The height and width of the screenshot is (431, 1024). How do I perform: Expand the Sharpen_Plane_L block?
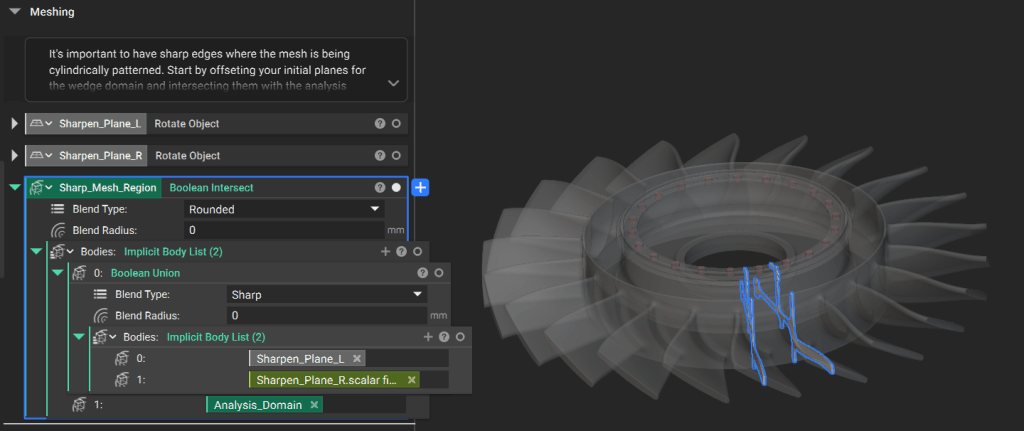click(x=14, y=124)
